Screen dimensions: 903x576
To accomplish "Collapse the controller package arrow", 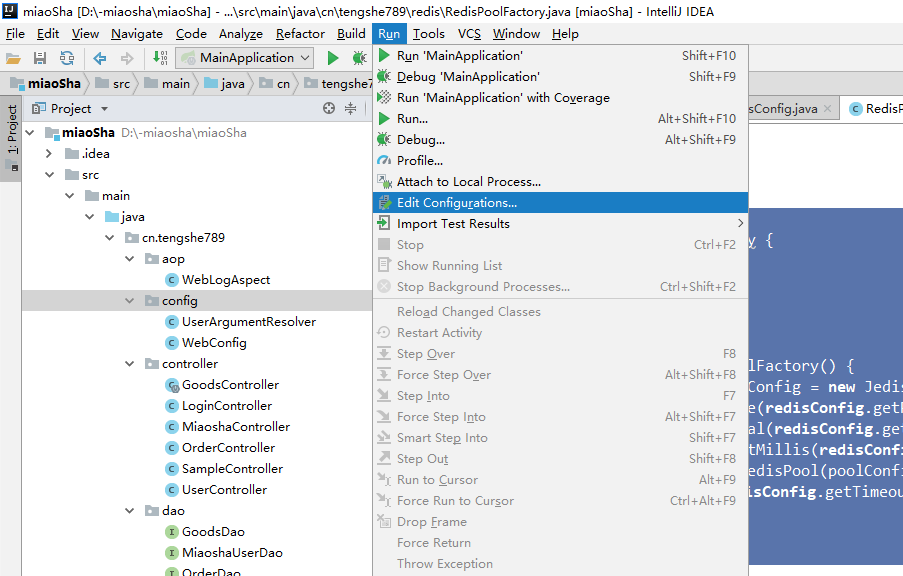I will 130,363.
